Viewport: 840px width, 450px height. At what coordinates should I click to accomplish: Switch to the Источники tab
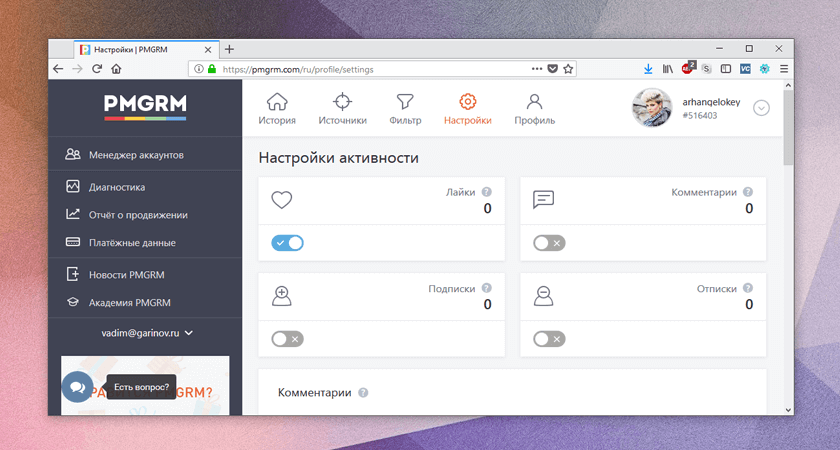342,109
